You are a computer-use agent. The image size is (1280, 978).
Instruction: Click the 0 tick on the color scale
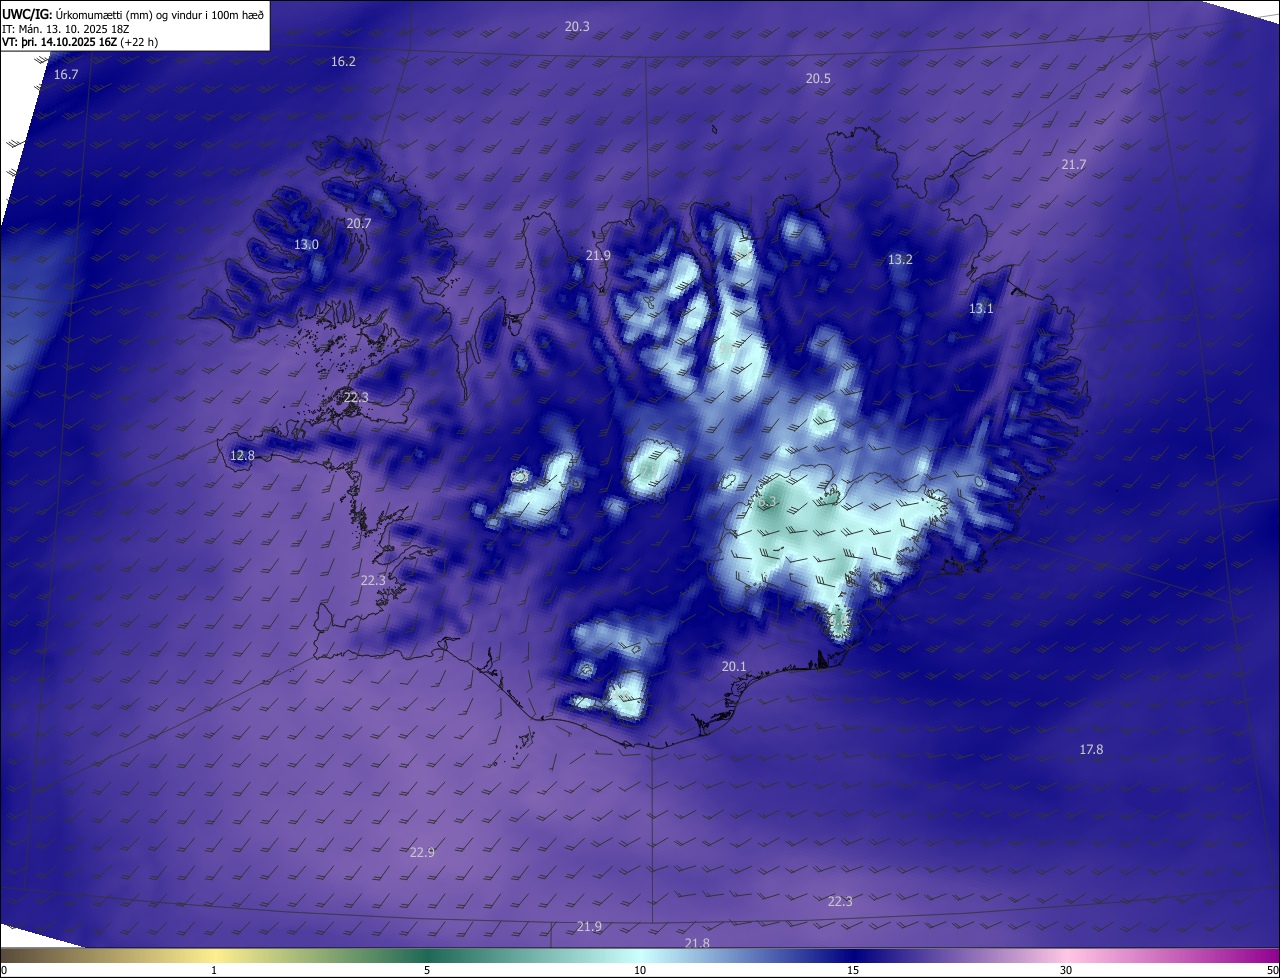point(4,970)
